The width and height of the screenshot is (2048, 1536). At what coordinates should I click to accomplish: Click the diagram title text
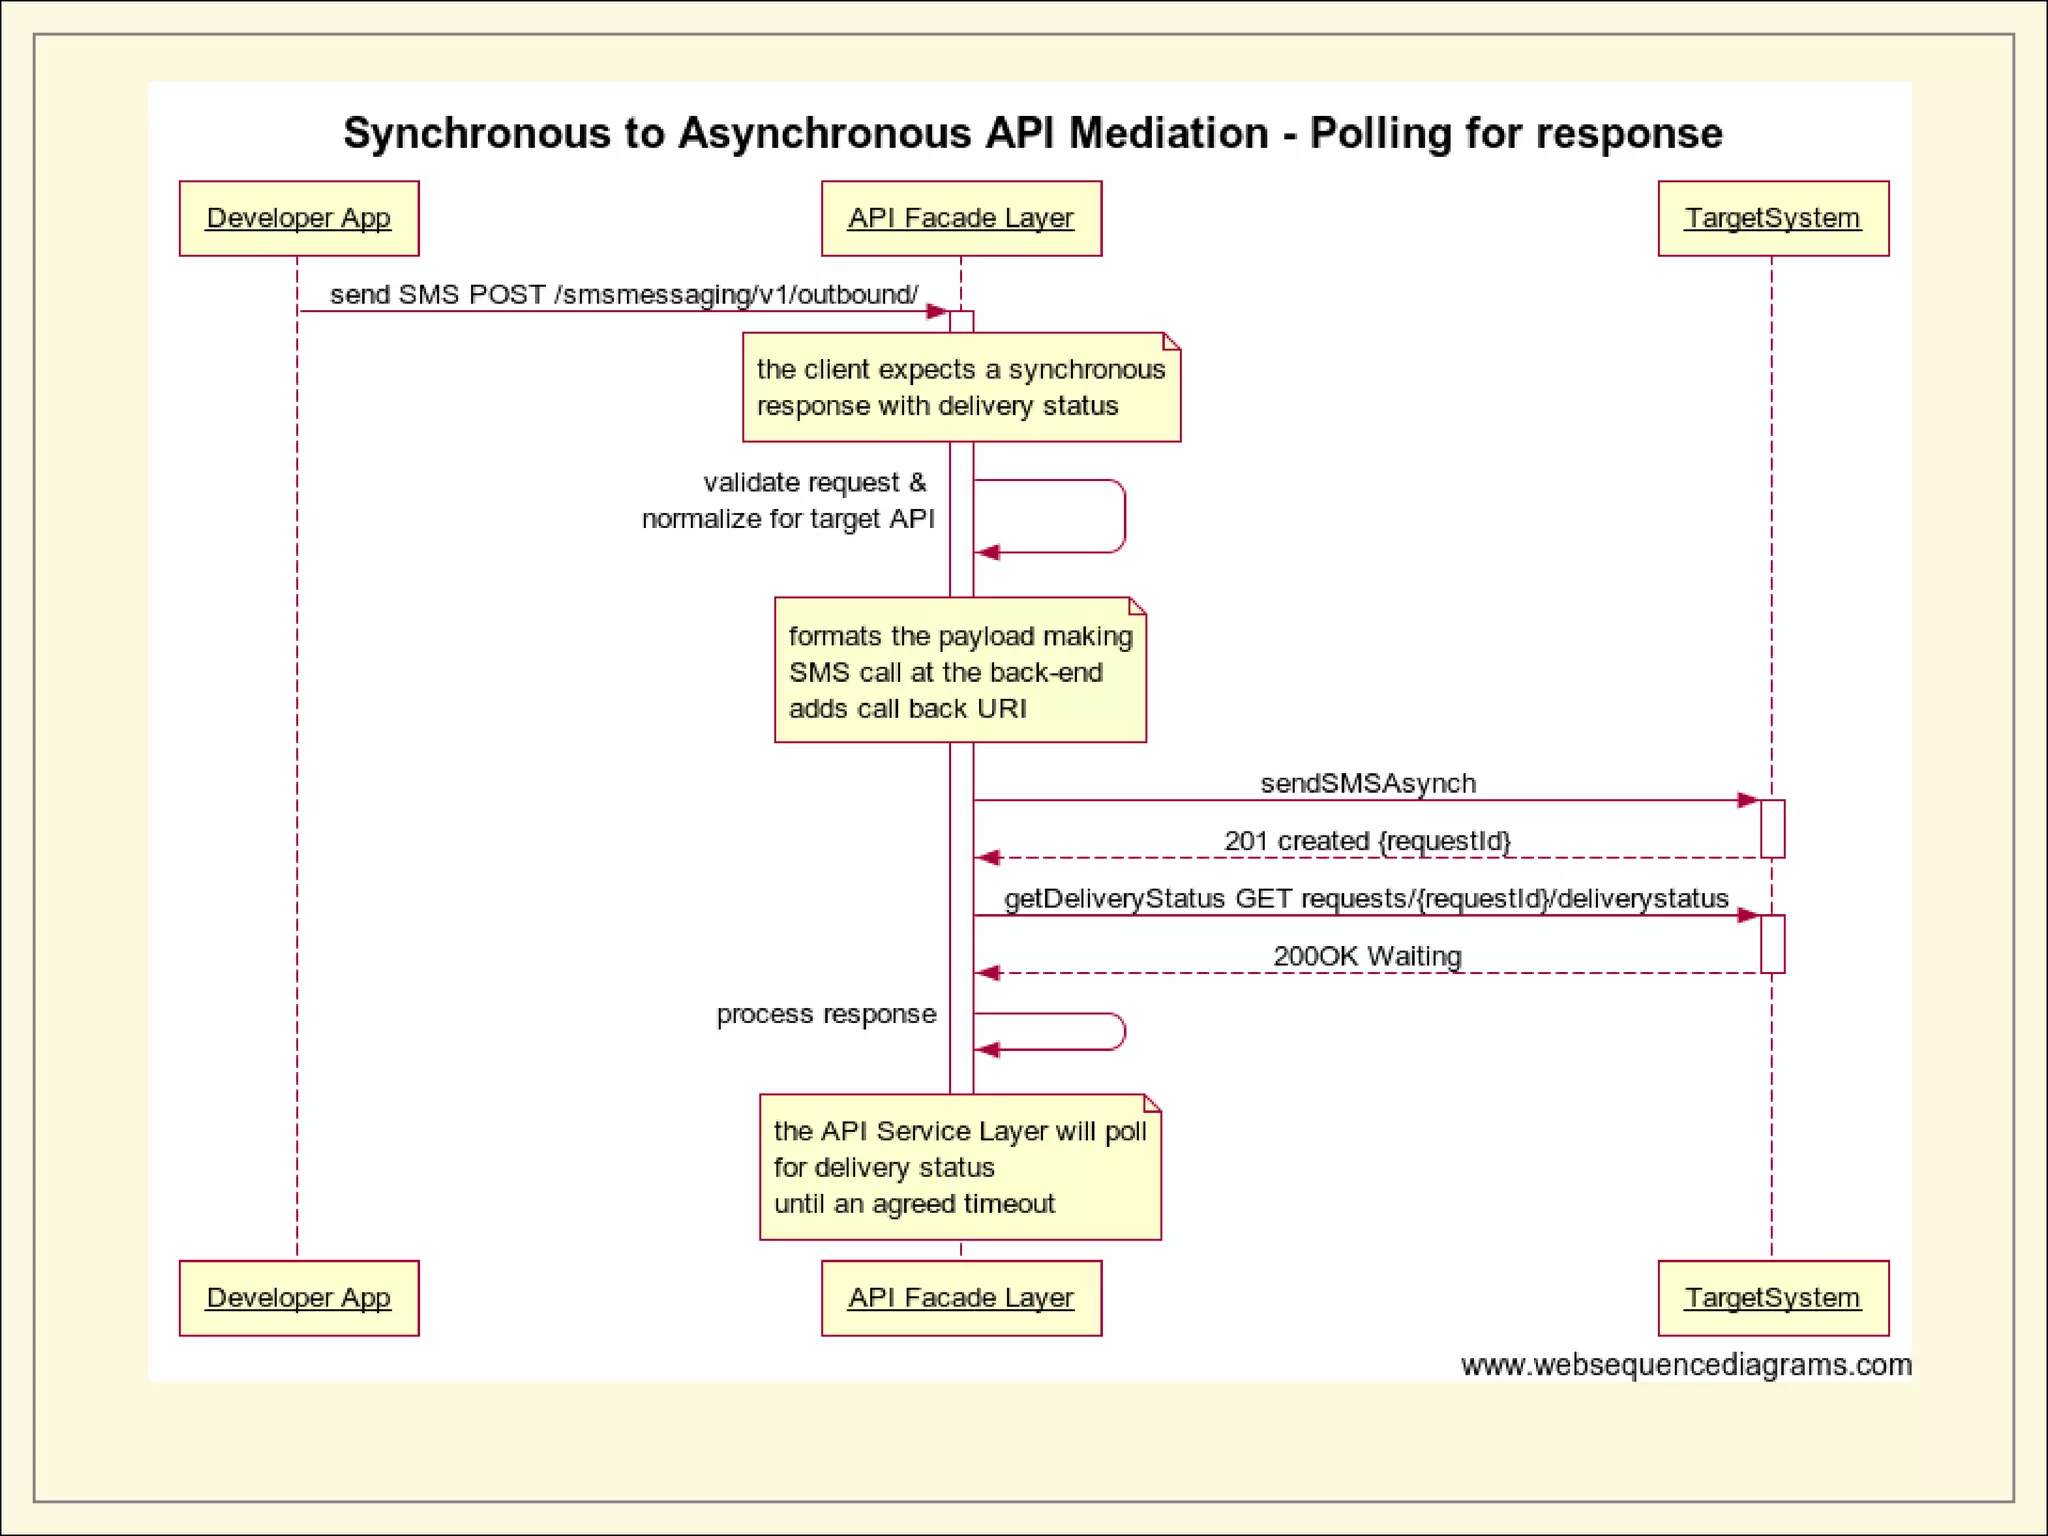pos(1032,133)
